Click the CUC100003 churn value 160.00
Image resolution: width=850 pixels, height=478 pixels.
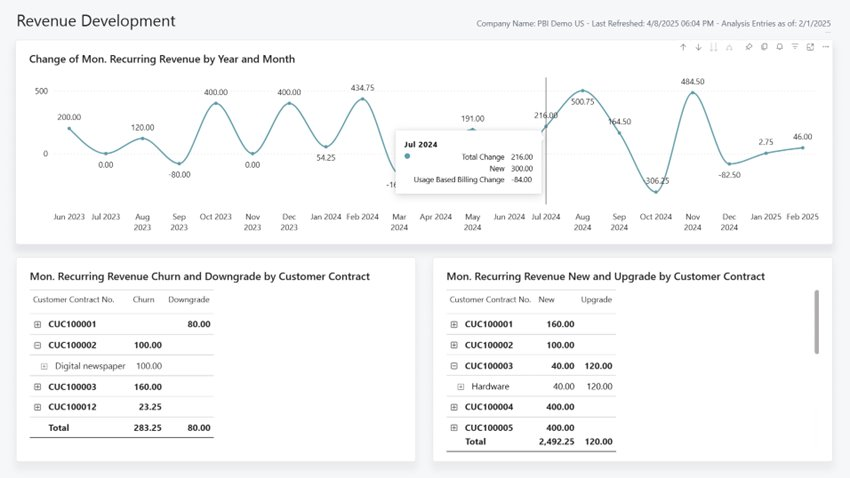click(147, 387)
